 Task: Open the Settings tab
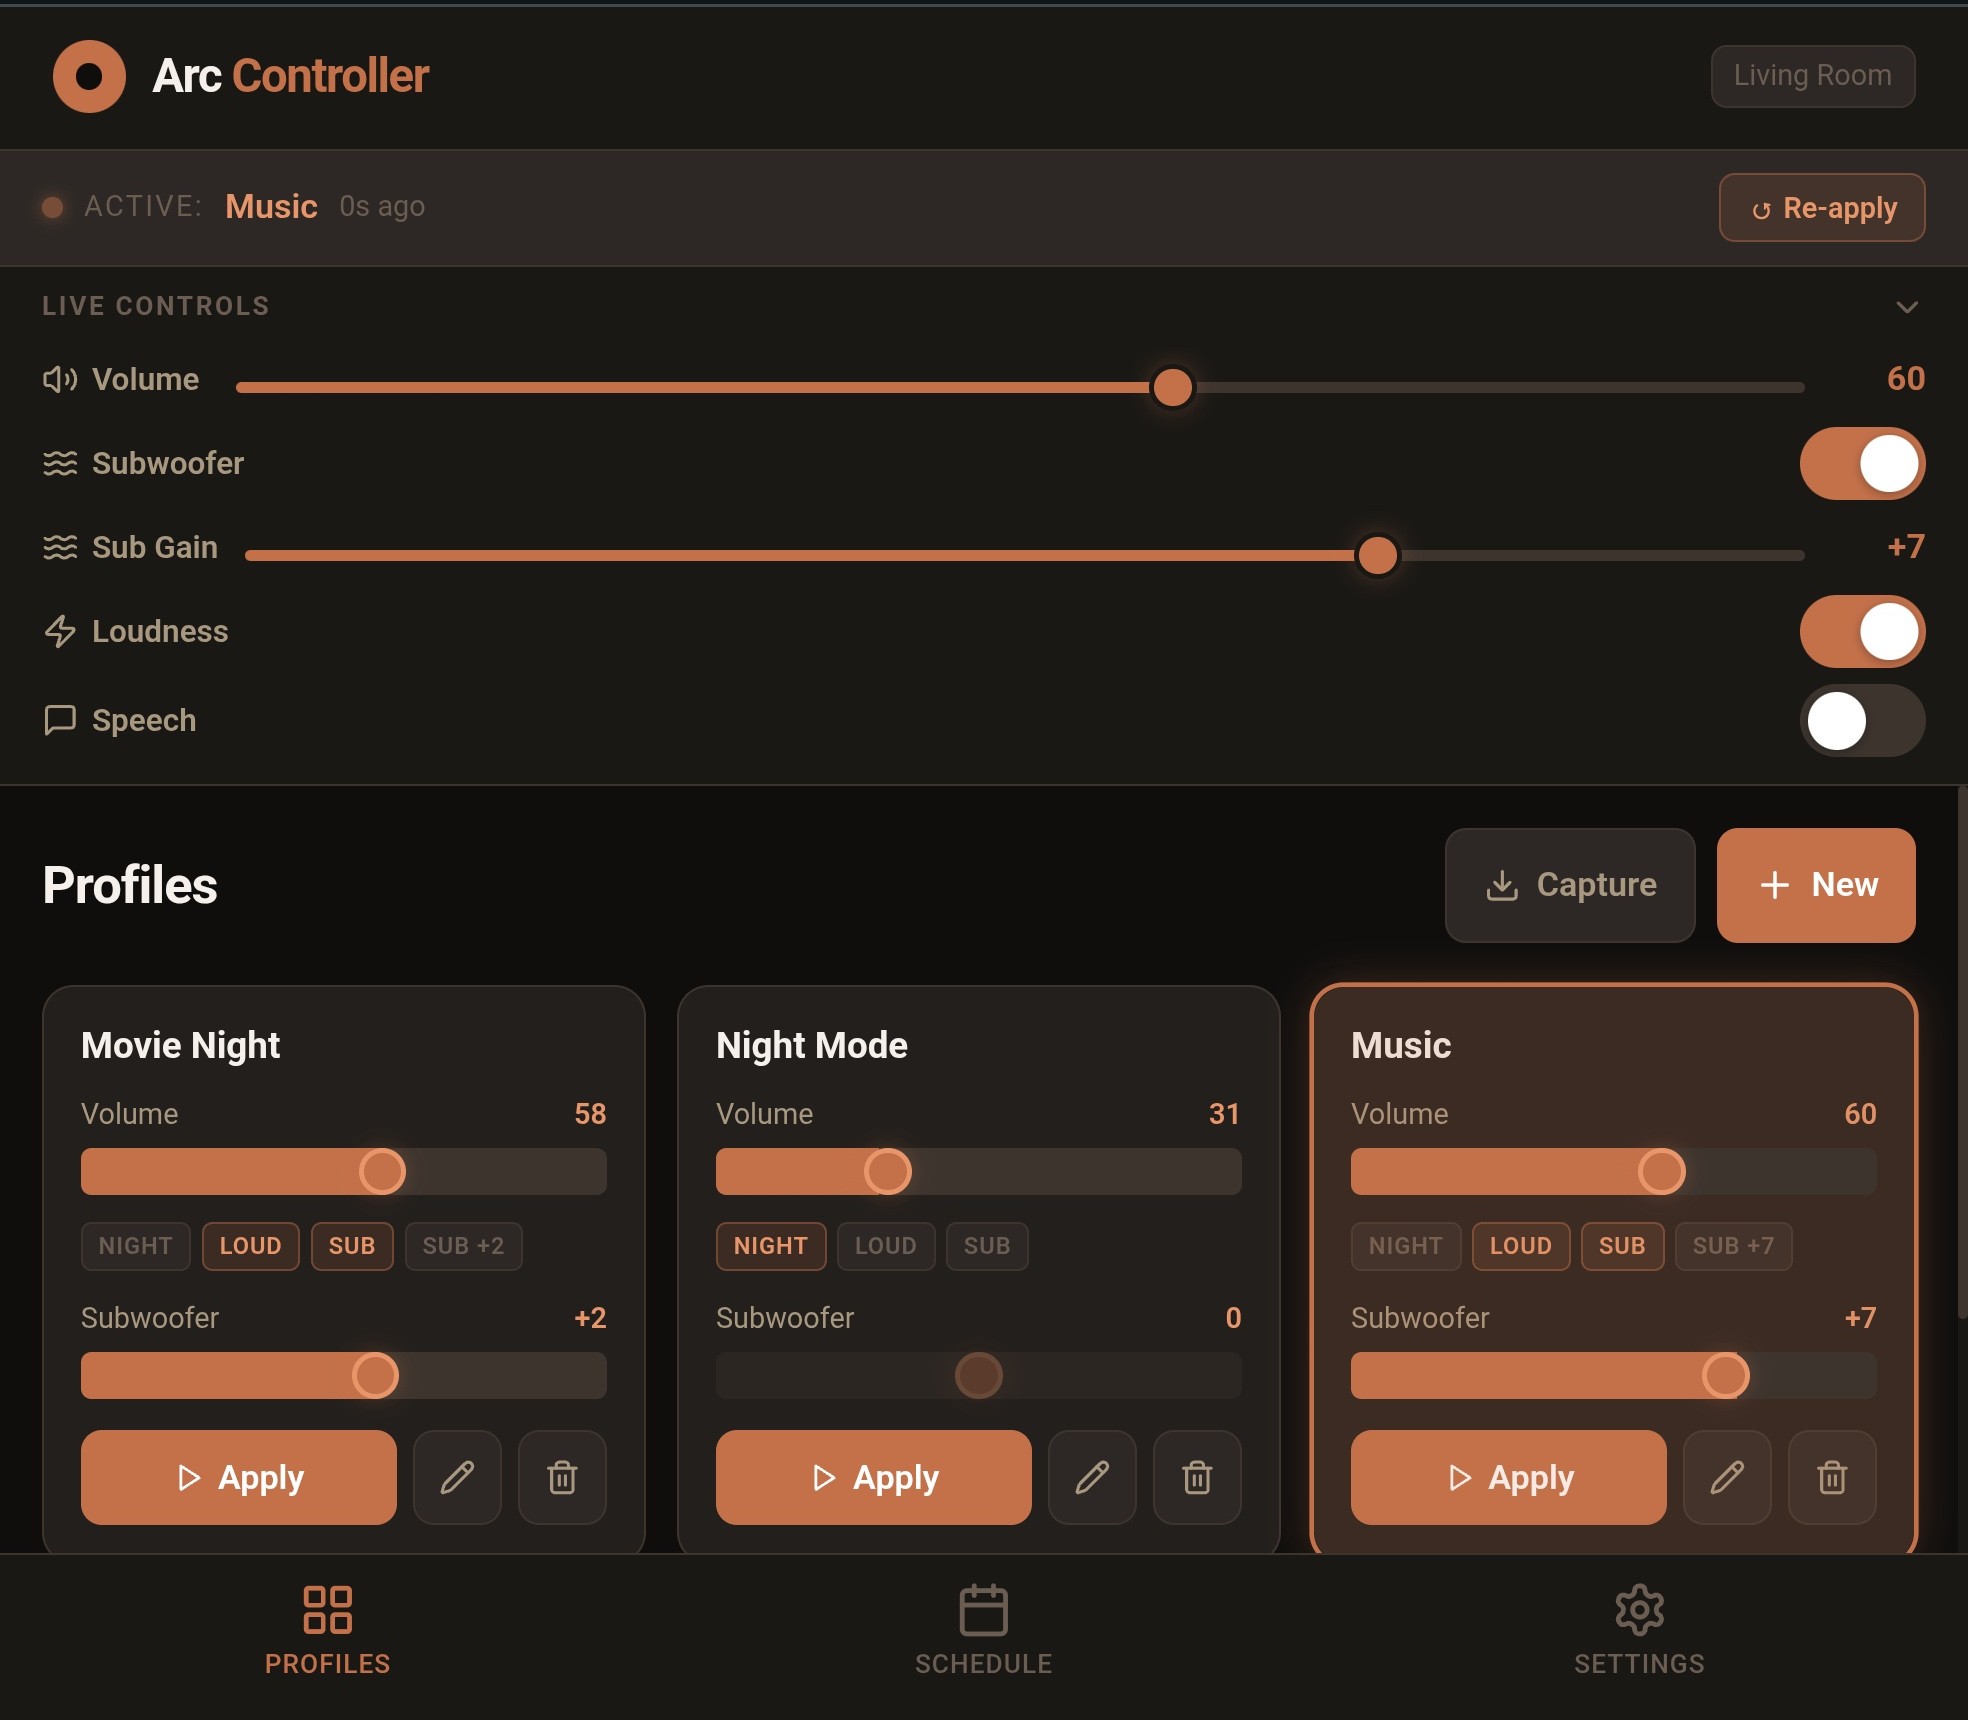click(1639, 1630)
